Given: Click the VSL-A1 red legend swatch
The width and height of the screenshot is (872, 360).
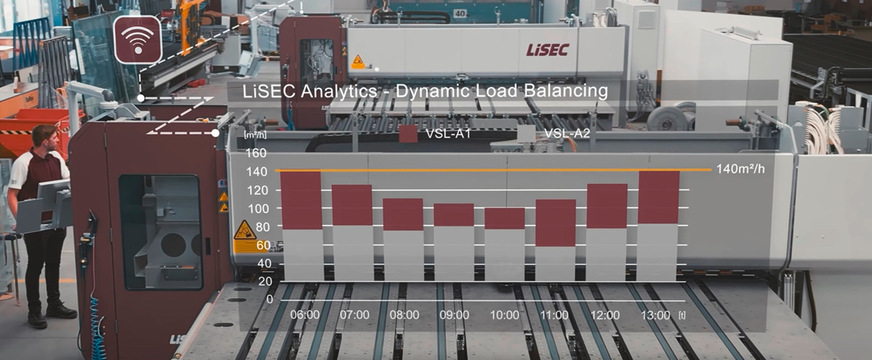Looking at the screenshot, I should point(408,134).
